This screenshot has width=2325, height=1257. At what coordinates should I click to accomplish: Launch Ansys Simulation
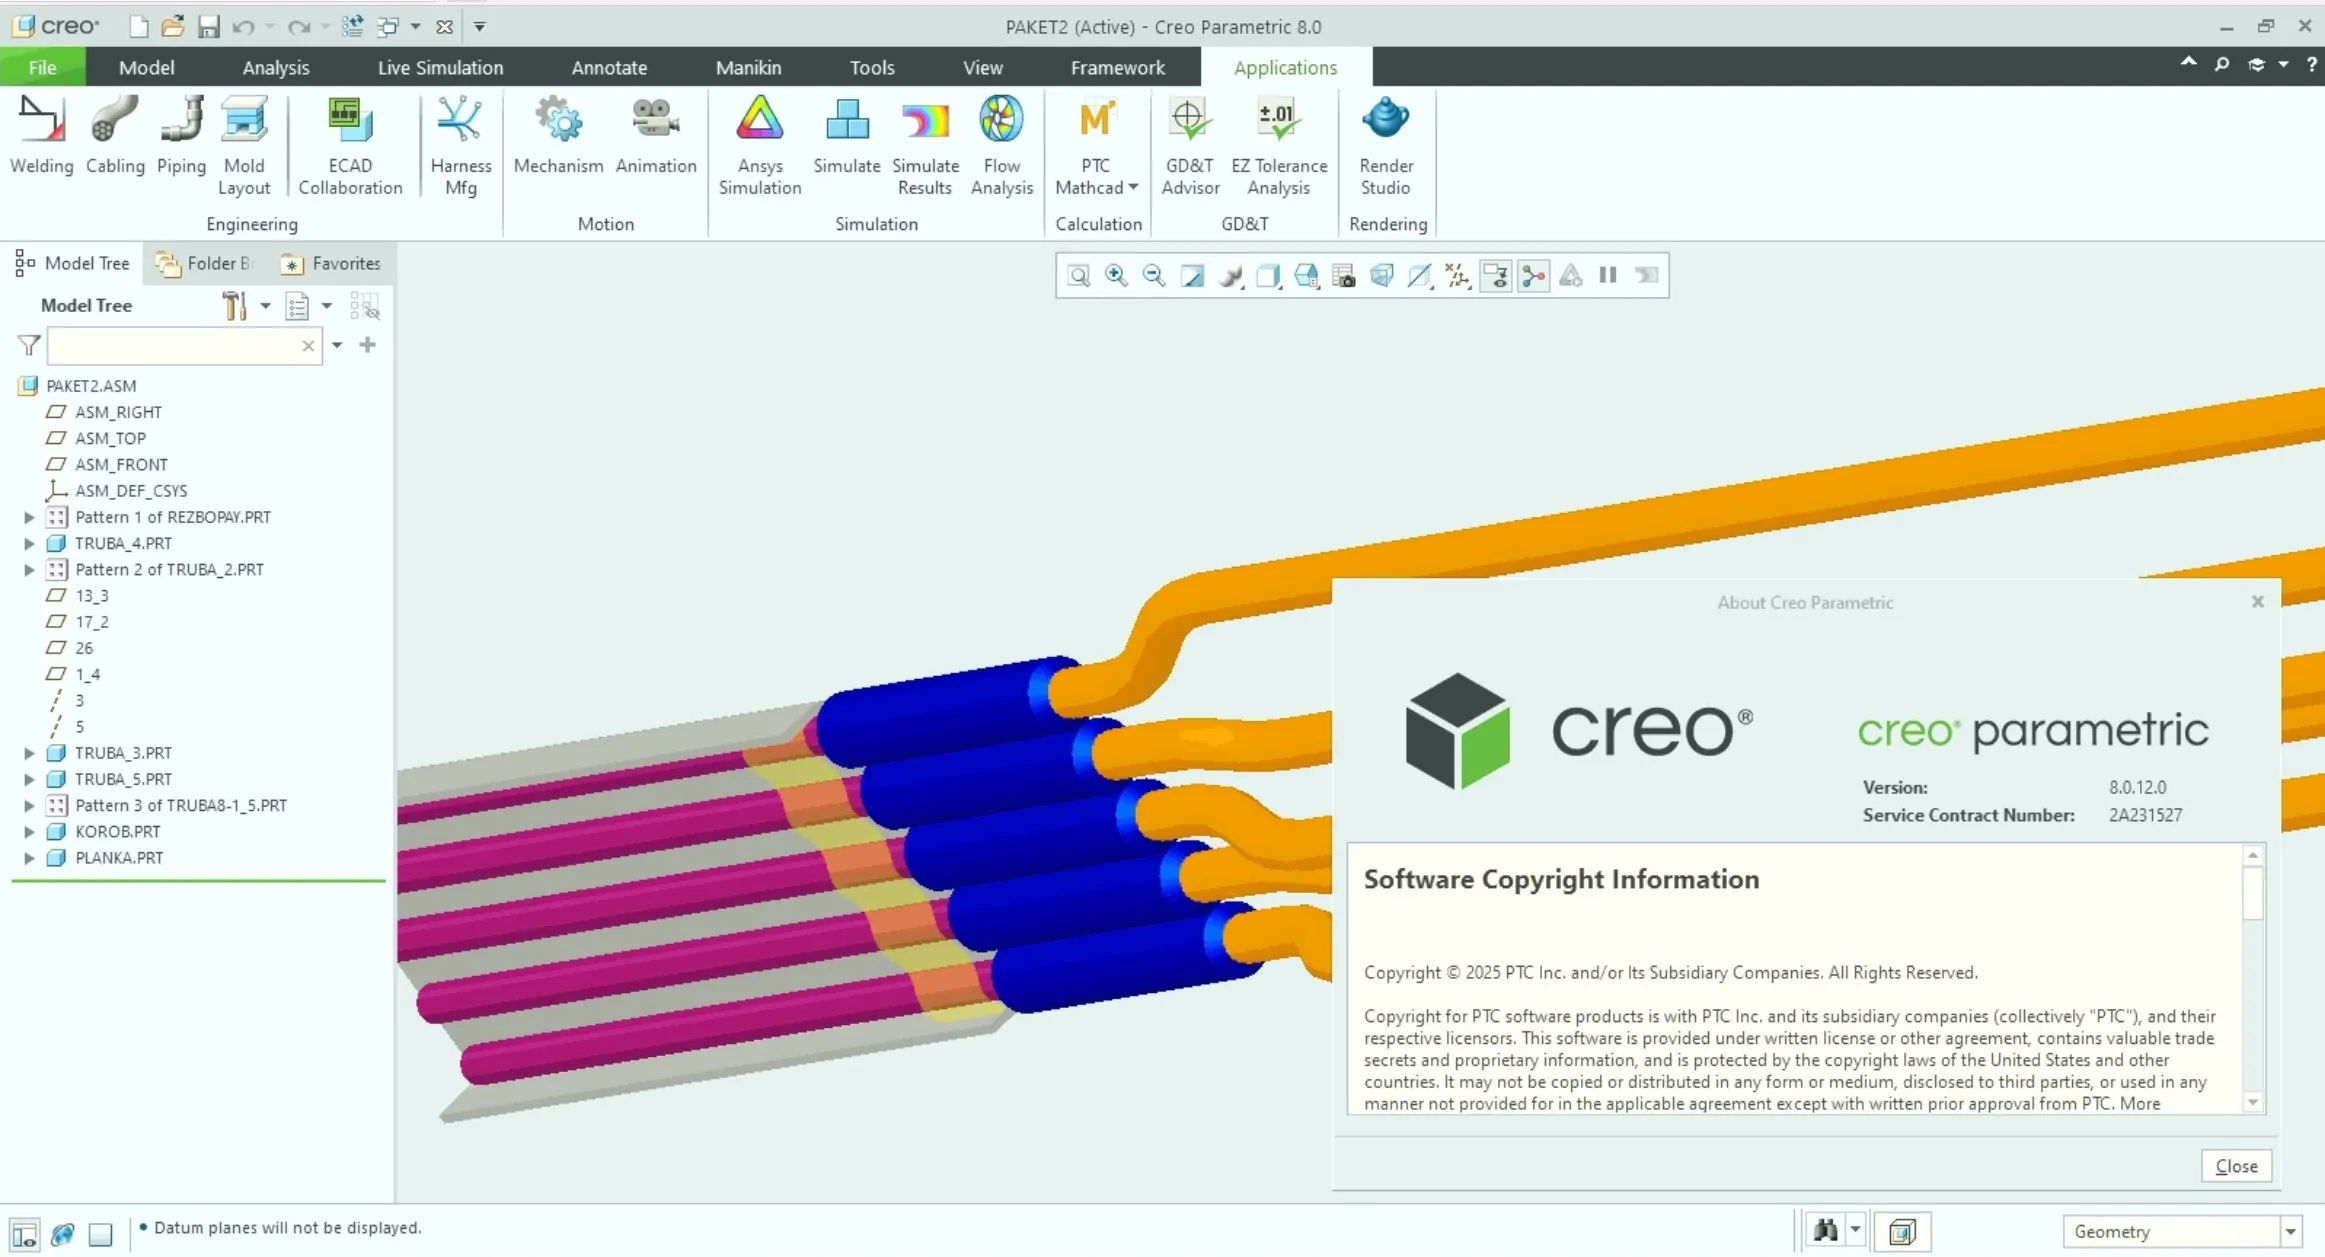tap(760, 145)
